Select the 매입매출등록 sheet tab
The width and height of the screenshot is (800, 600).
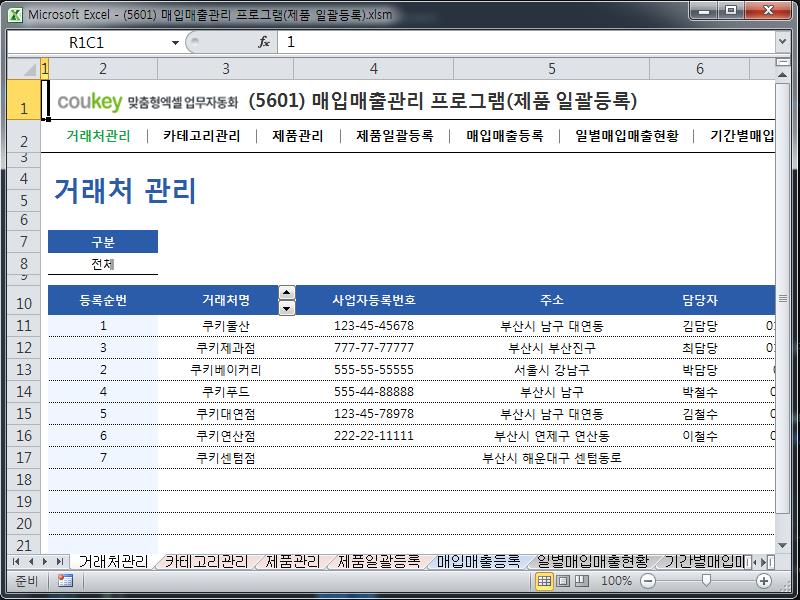click(478, 562)
